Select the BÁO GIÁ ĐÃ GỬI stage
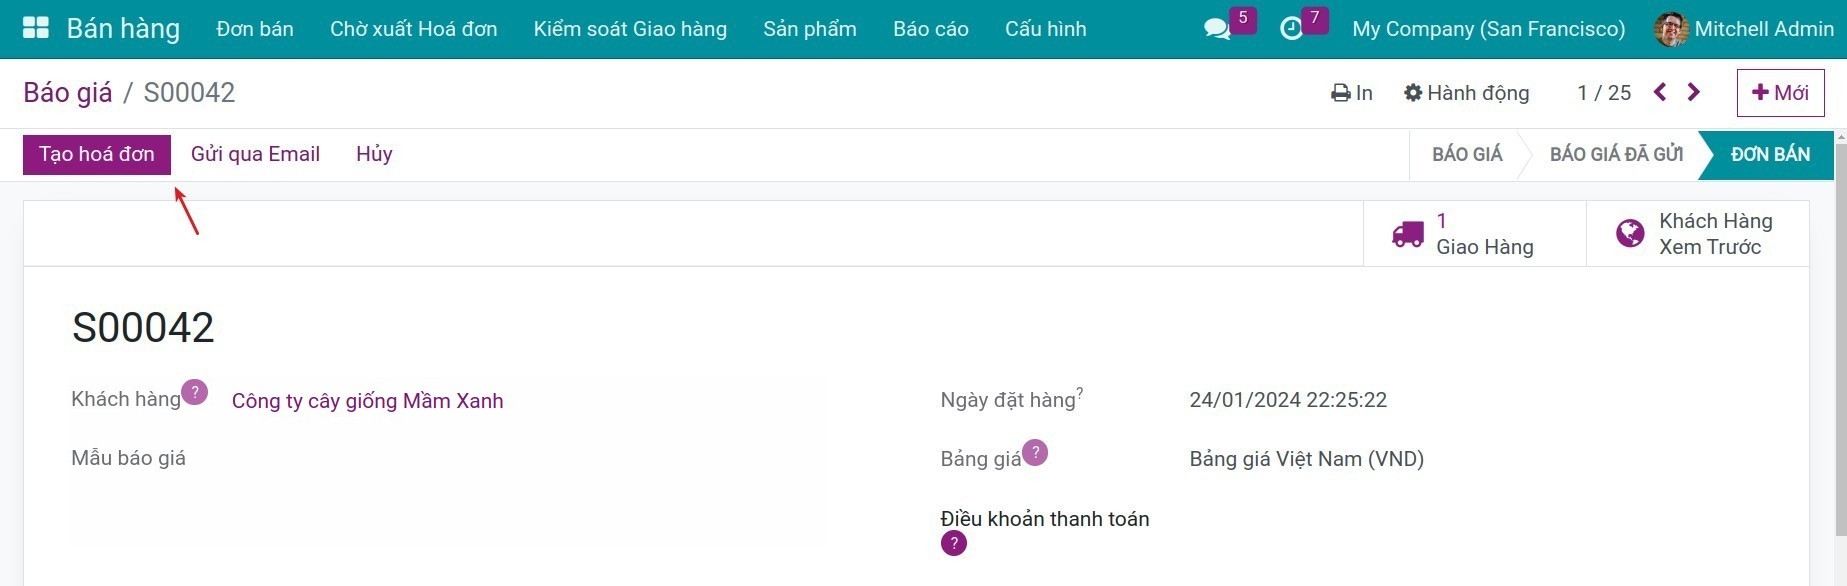Viewport: 1847px width, 586px height. tap(1616, 154)
